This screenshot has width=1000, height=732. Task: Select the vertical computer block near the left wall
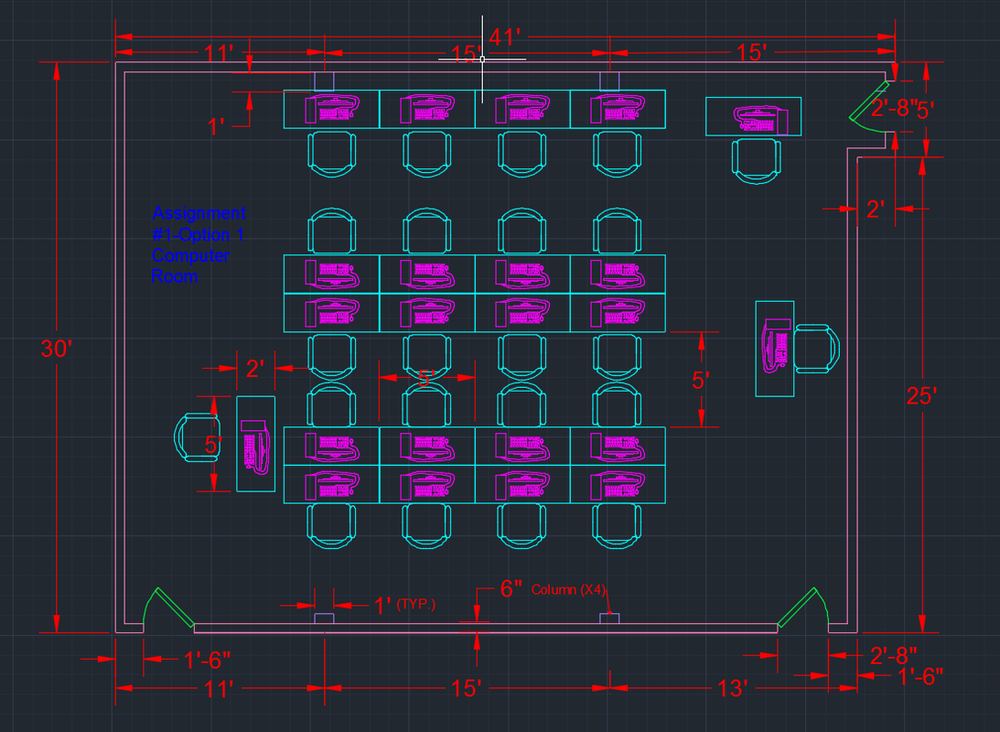point(253,448)
